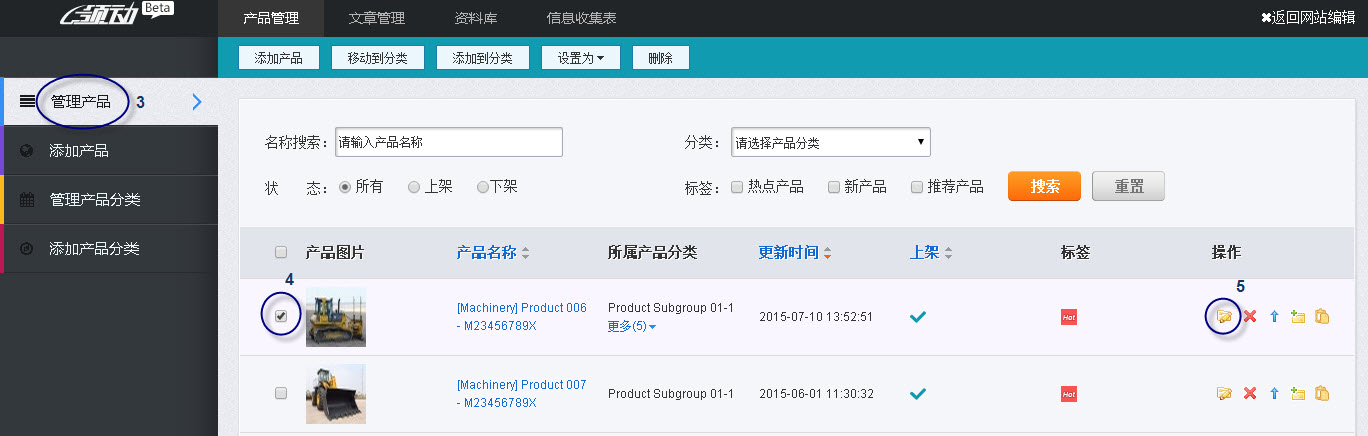The height and width of the screenshot is (436, 1368).
Task: Click globe icon beside 添加产品 in sidebar
Action: (x=27, y=151)
